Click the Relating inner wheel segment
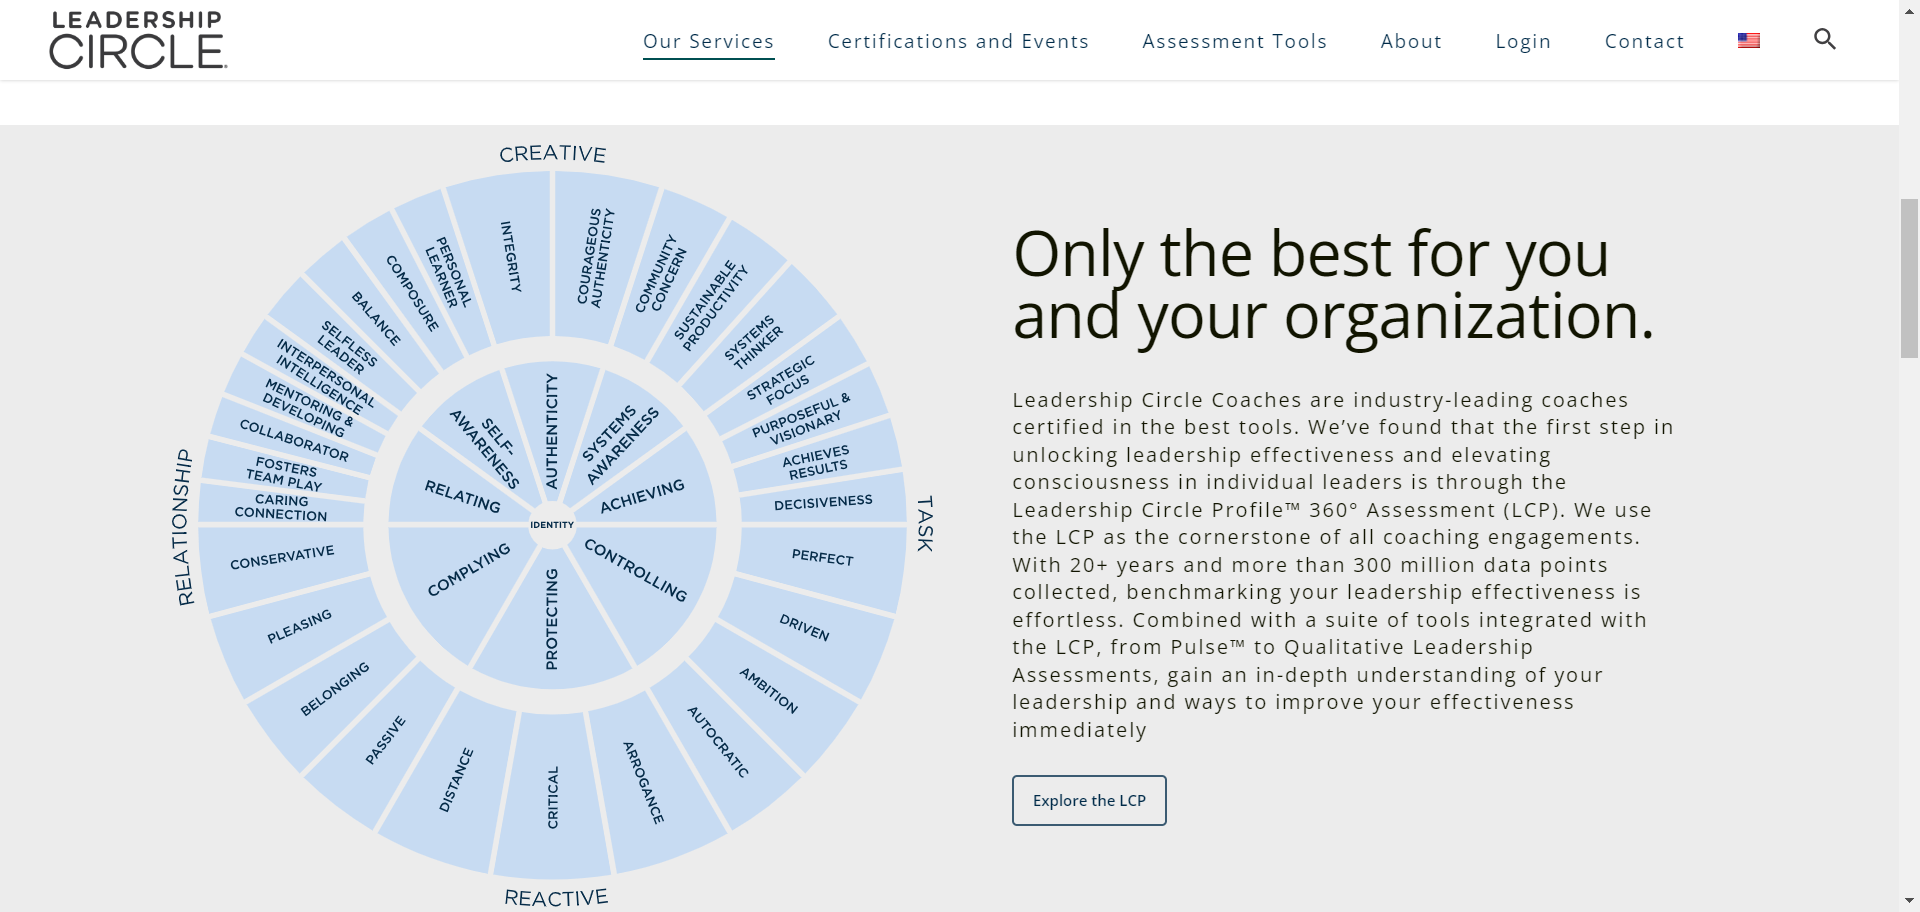Image resolution: width=1920 pixels, height=912 pixels. pyautogui.click(x=462, y=495)
